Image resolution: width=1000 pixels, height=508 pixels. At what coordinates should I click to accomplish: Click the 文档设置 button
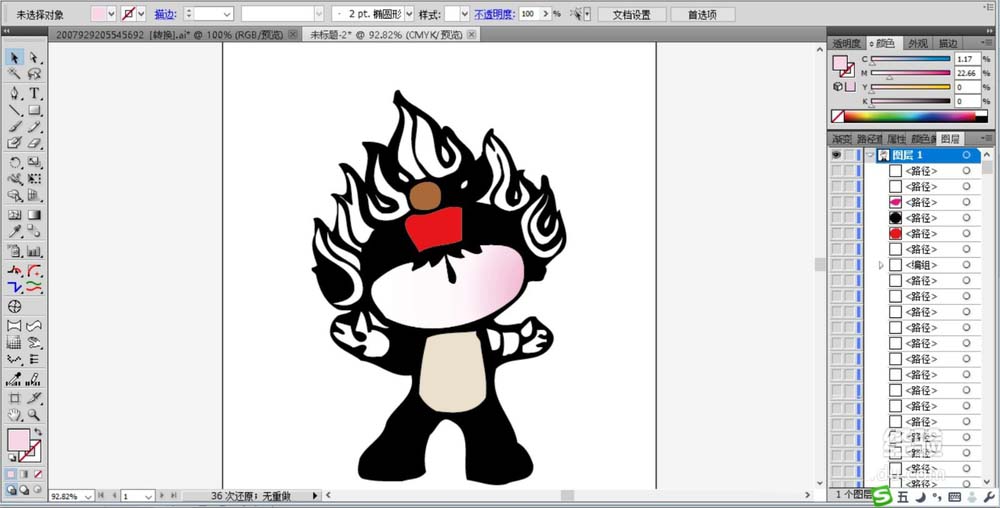631,14
